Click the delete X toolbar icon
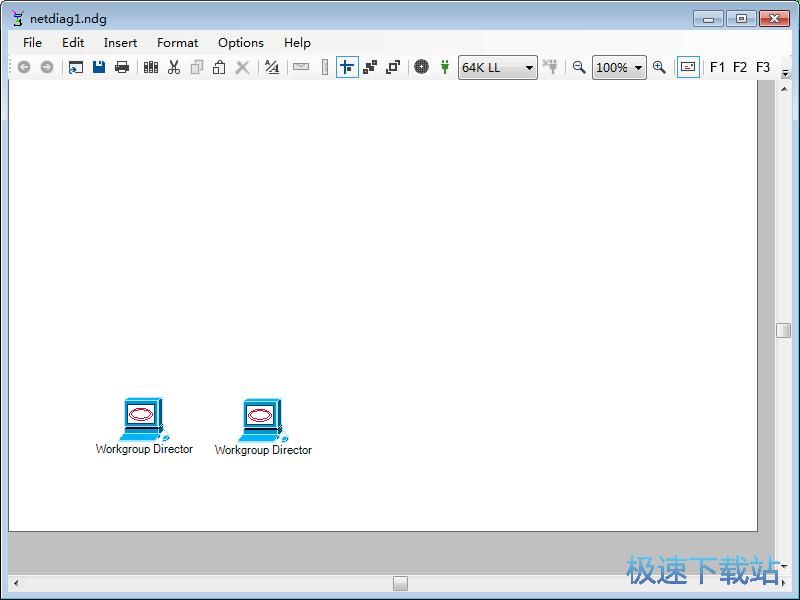 pyautogui.click(x=243, y=67)
